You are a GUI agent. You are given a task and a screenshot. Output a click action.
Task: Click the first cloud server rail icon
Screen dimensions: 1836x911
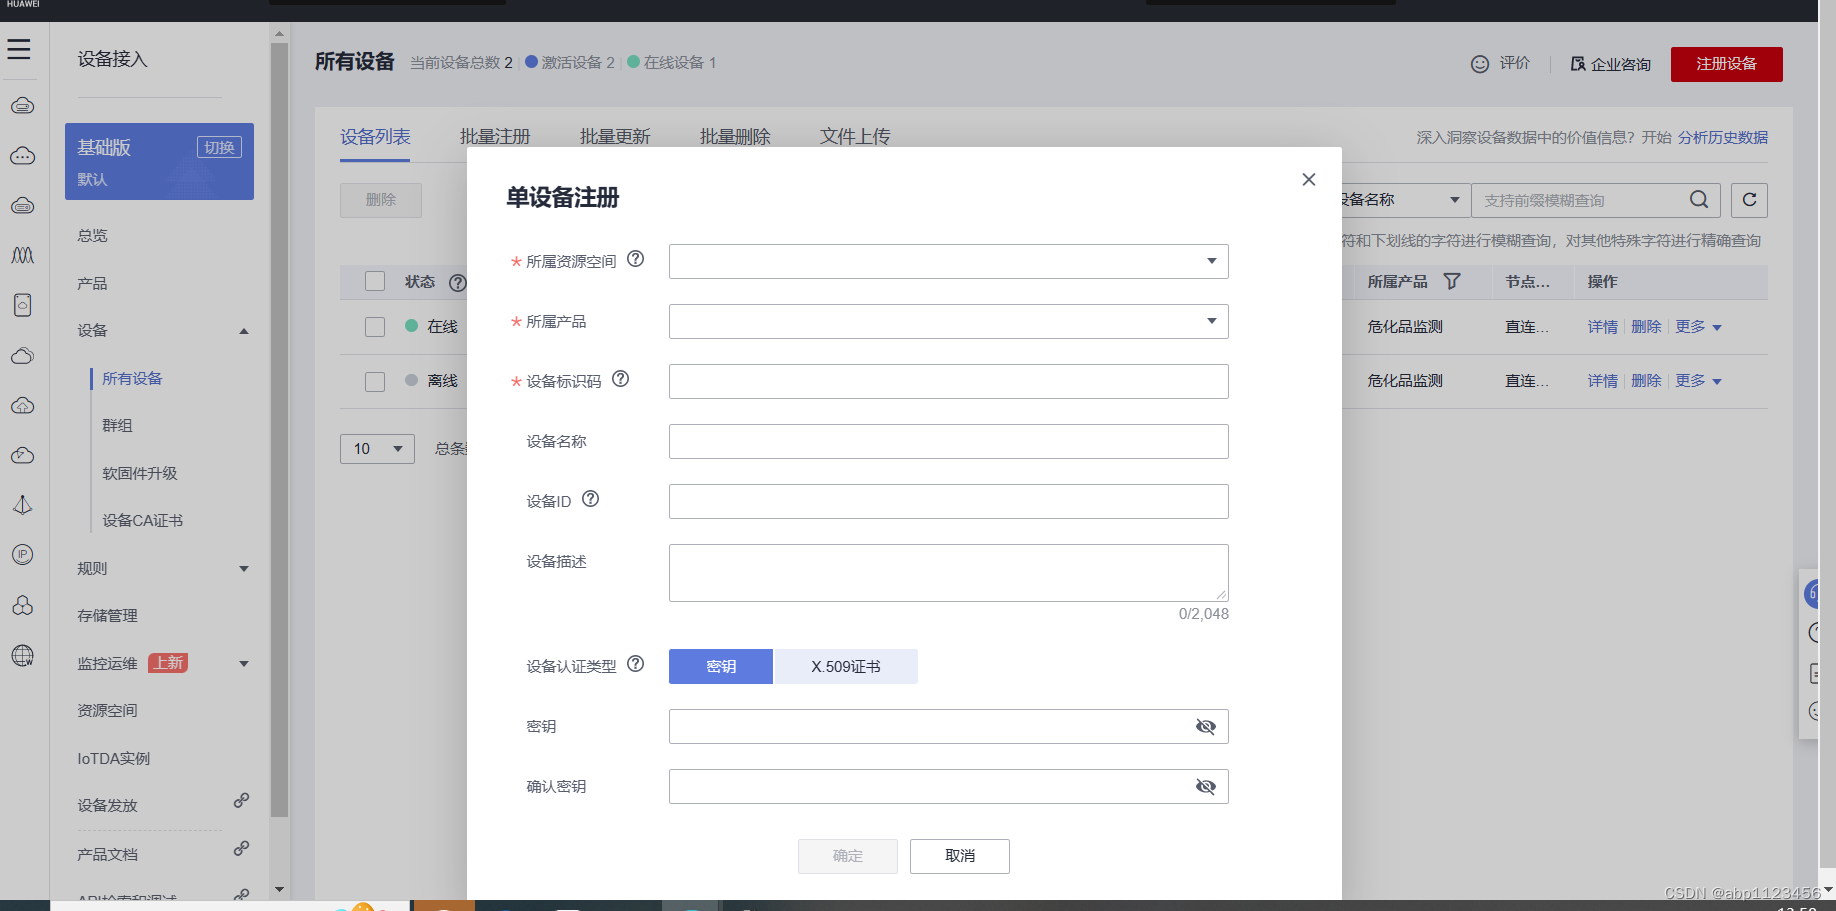[x=22, y=105]
